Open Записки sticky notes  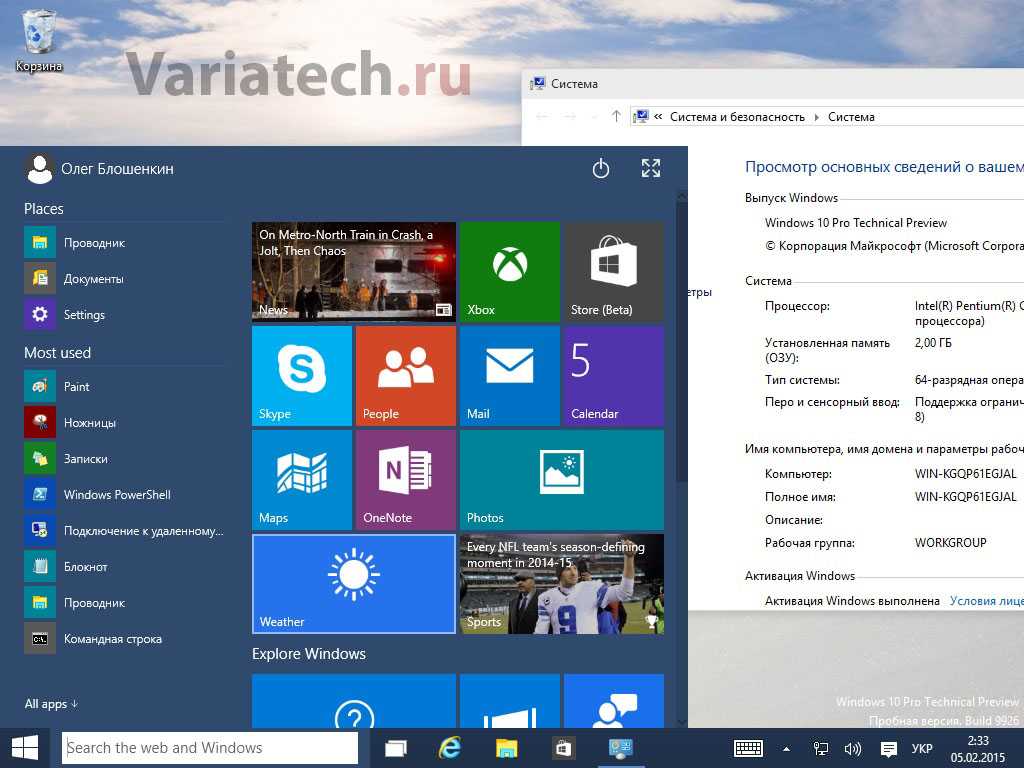tap(124, 458)
